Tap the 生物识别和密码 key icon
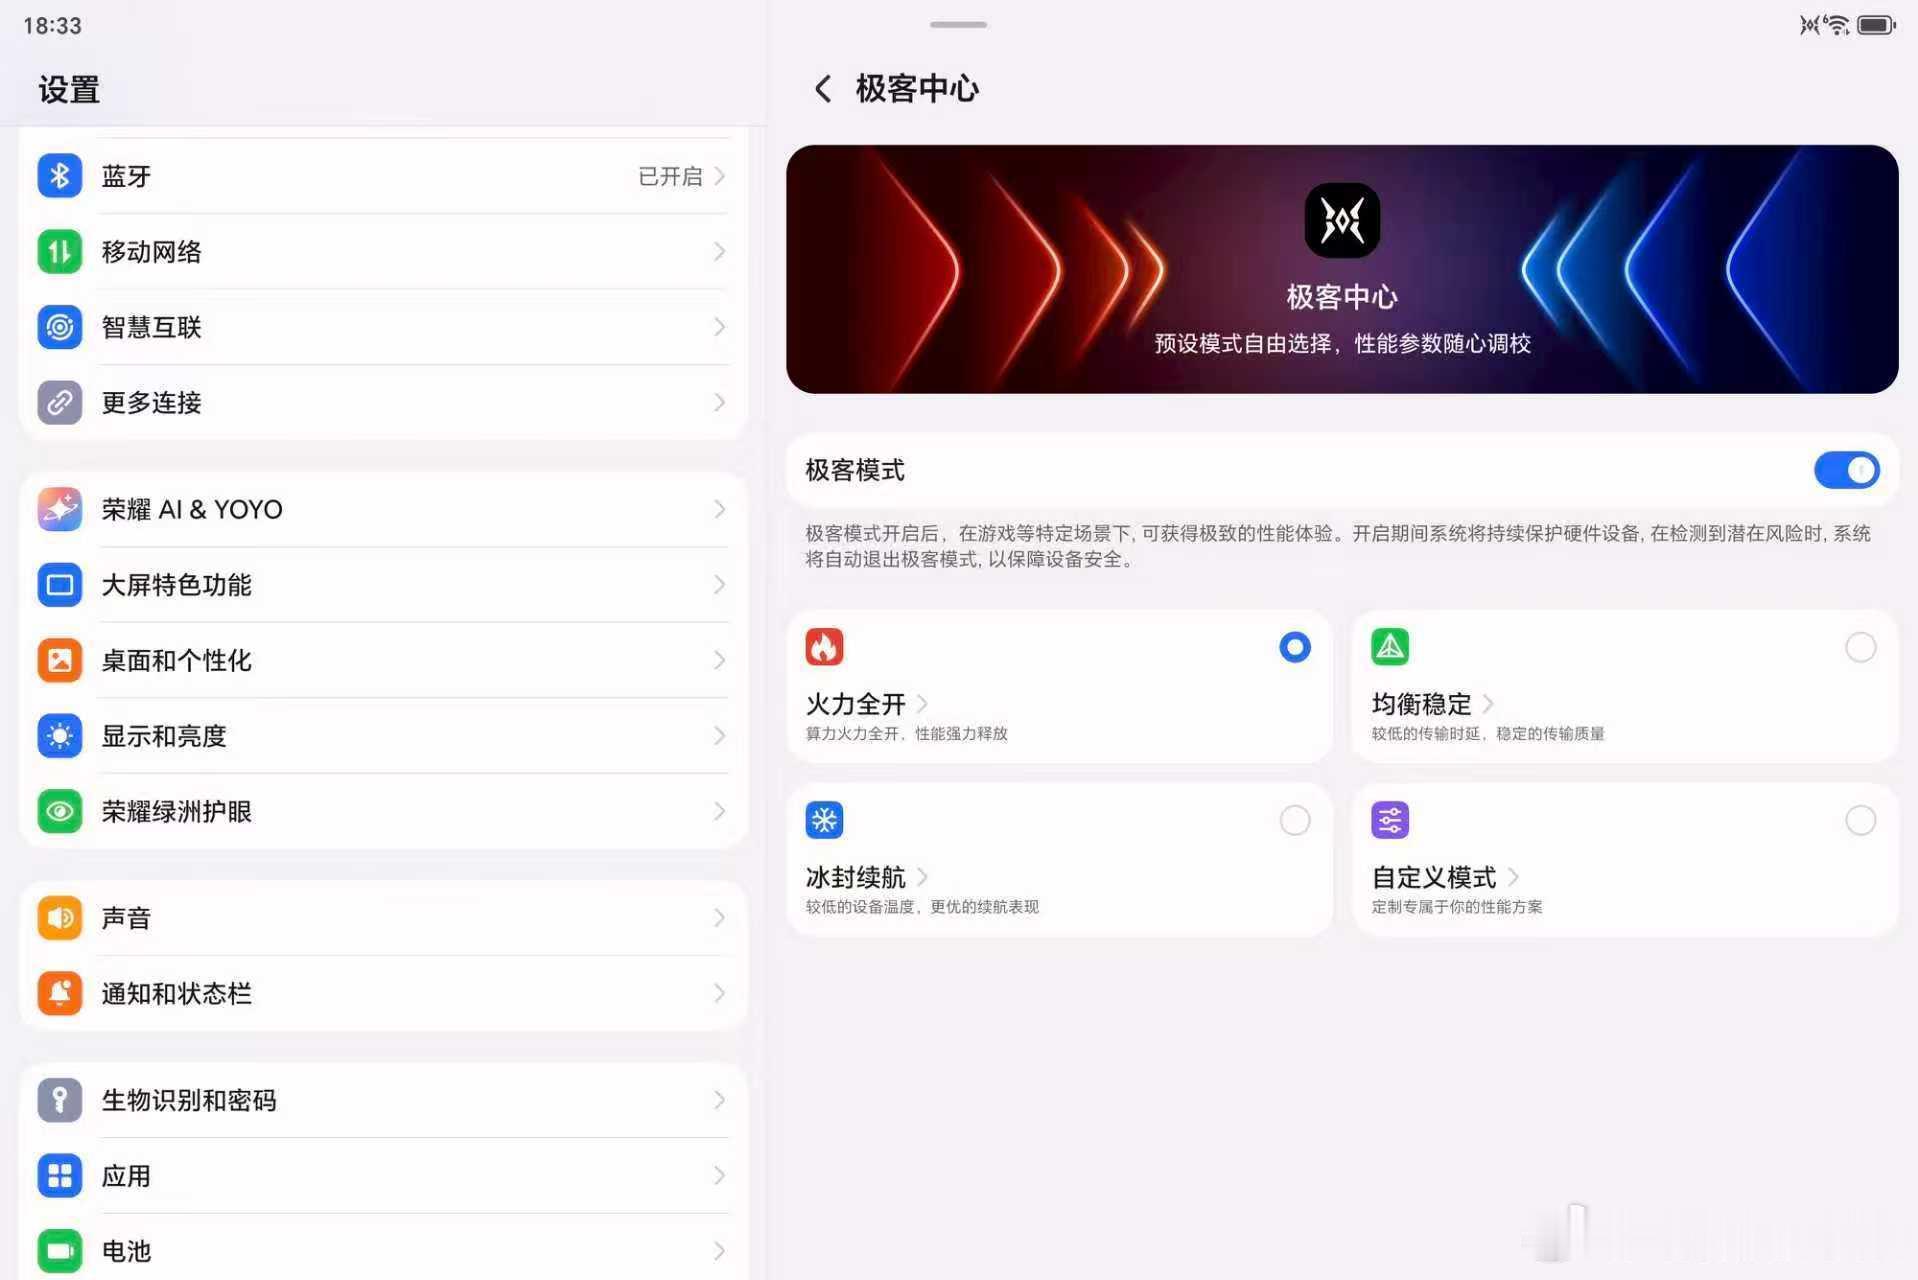Image resolution: width=1918 pixels, height=1280 pixels. tap(59, 1100)
